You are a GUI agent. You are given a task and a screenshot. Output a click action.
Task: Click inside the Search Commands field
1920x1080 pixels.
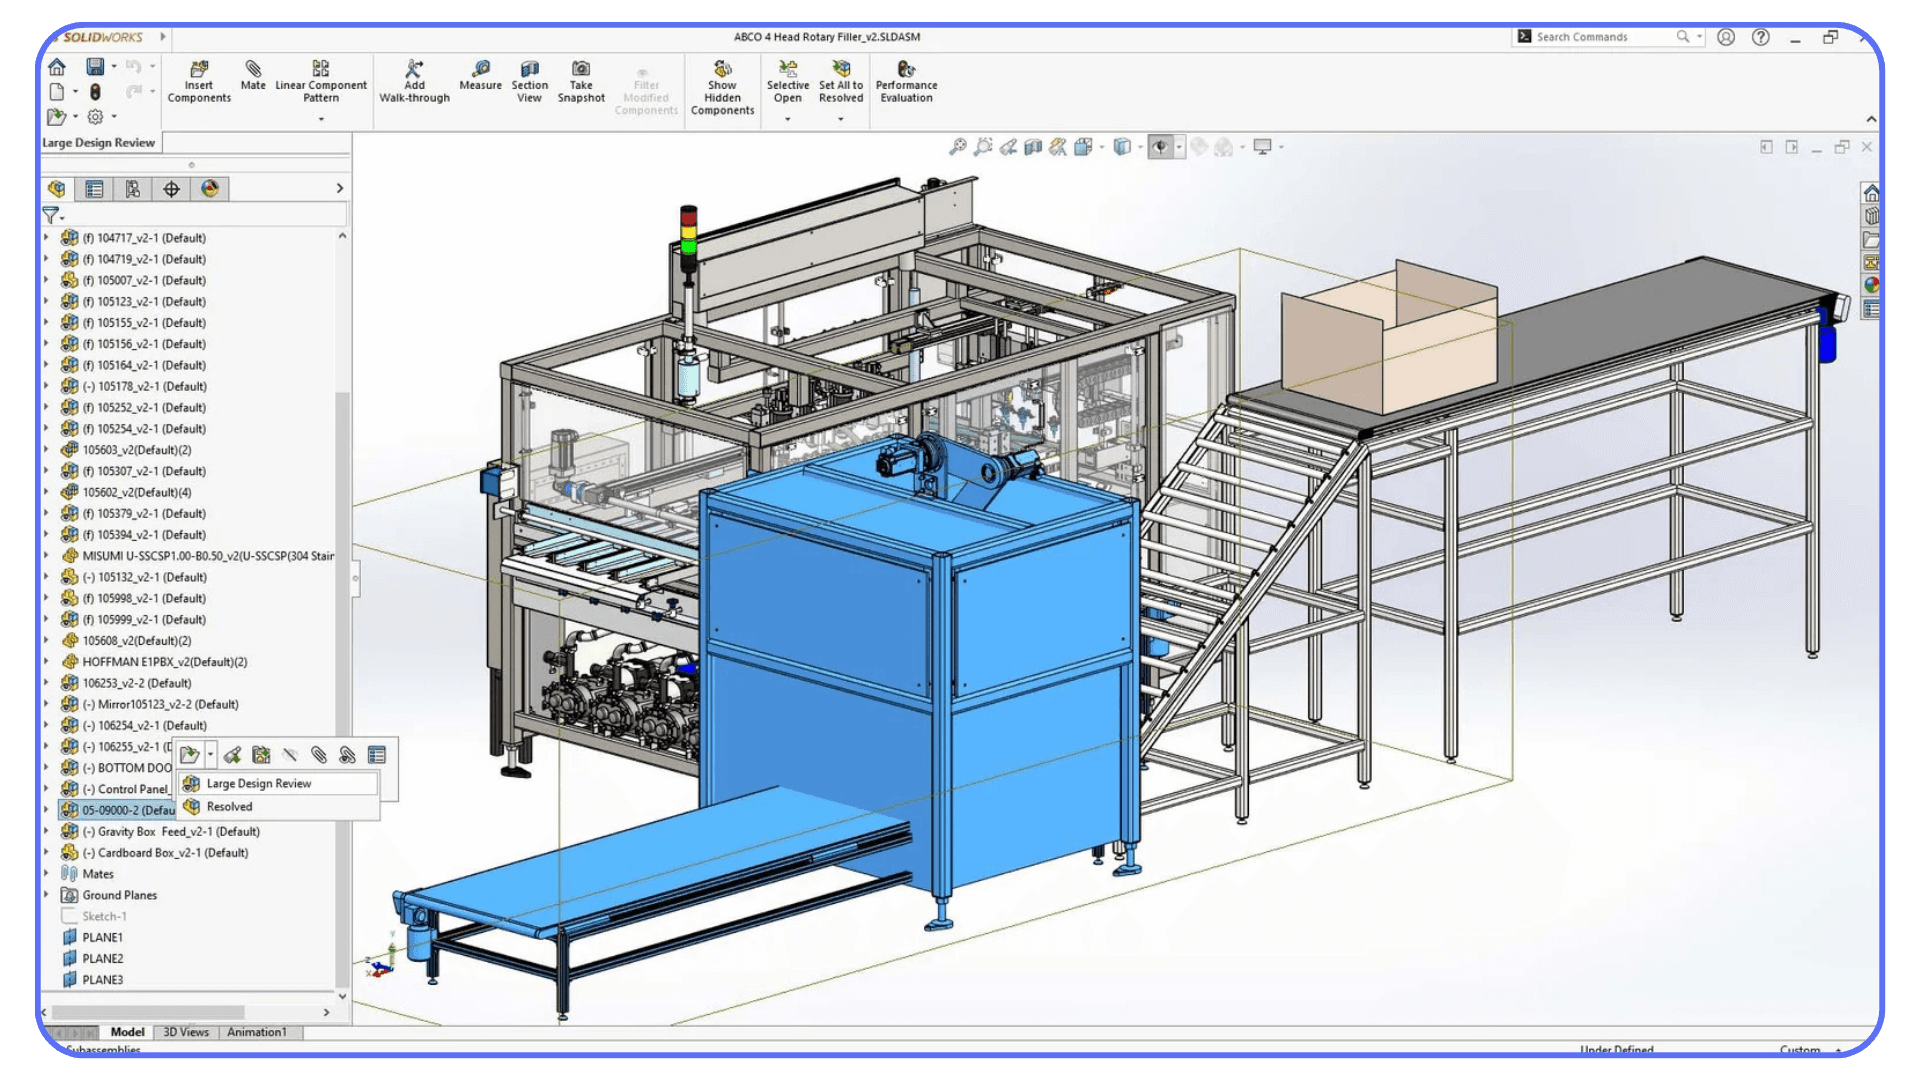coord(1600,37)
